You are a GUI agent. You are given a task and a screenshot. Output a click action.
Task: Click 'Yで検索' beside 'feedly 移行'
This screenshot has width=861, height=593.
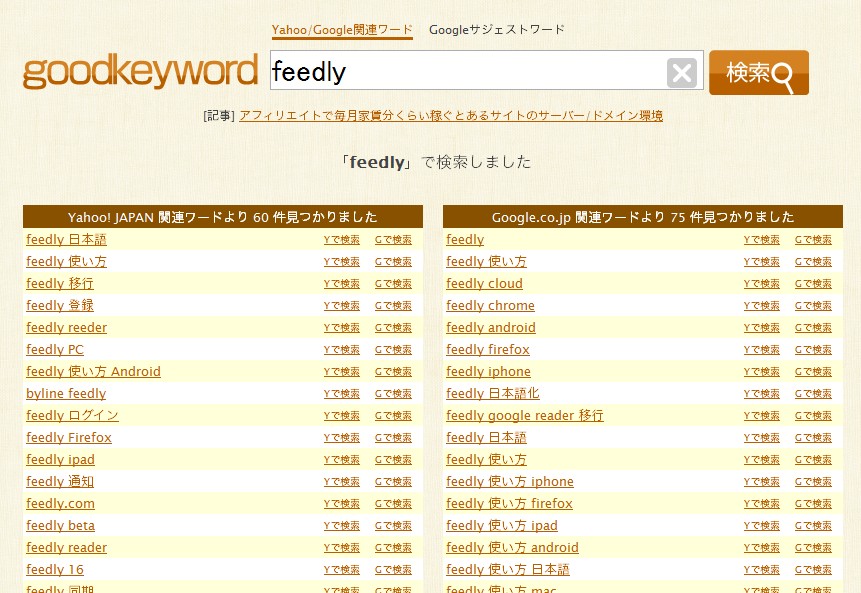pos(342,284)
